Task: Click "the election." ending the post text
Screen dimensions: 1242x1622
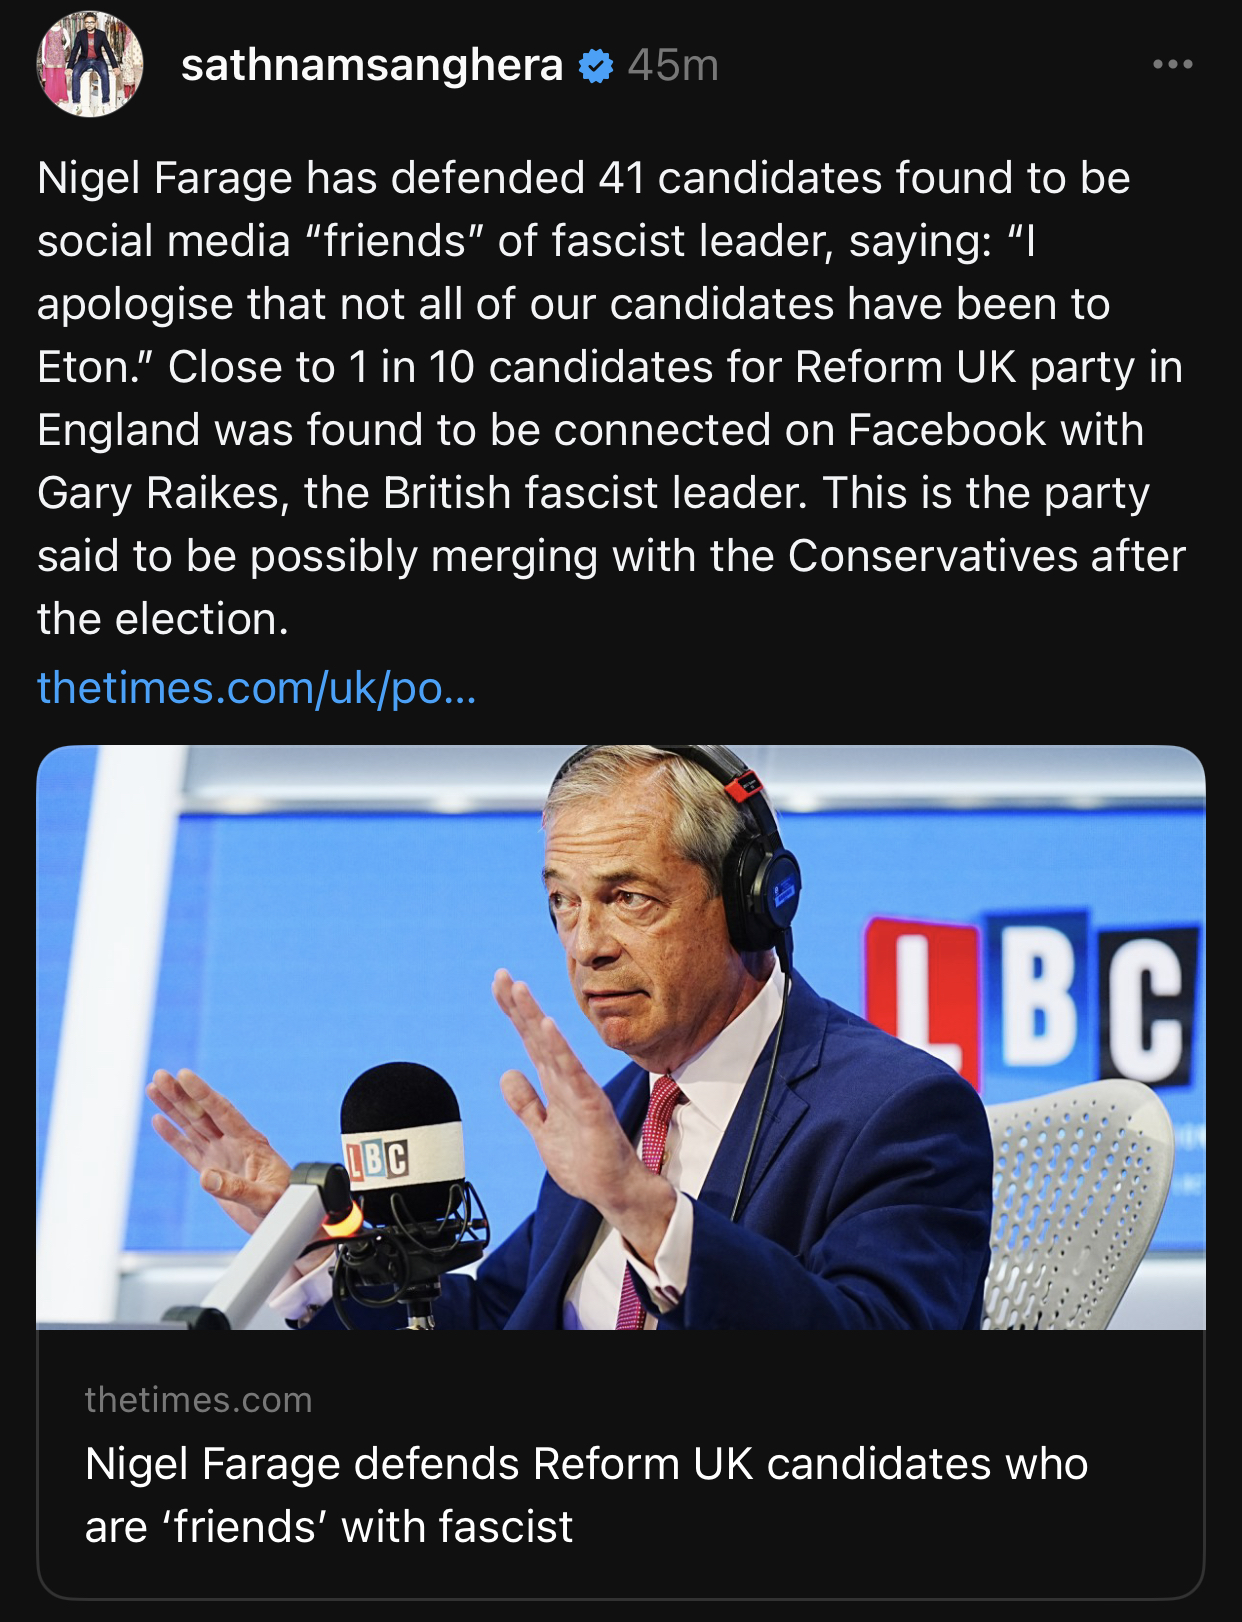Action: pyautogui.click(x=163, y=619)
